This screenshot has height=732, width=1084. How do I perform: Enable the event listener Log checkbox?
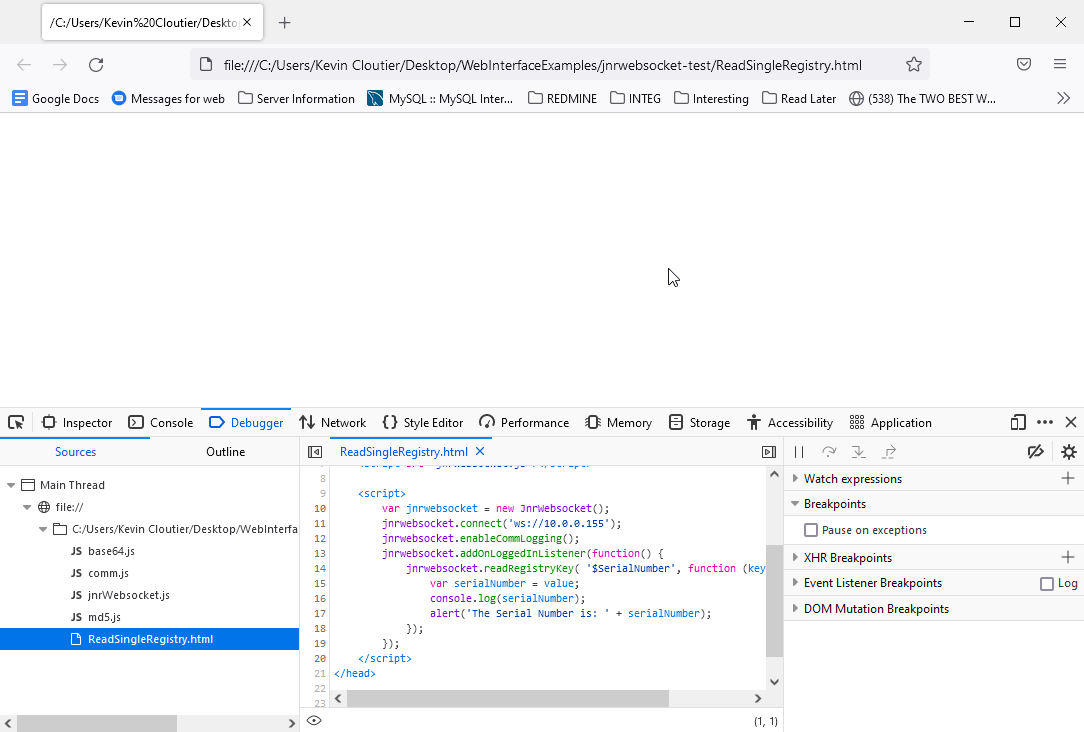(x=1047, y=583)
